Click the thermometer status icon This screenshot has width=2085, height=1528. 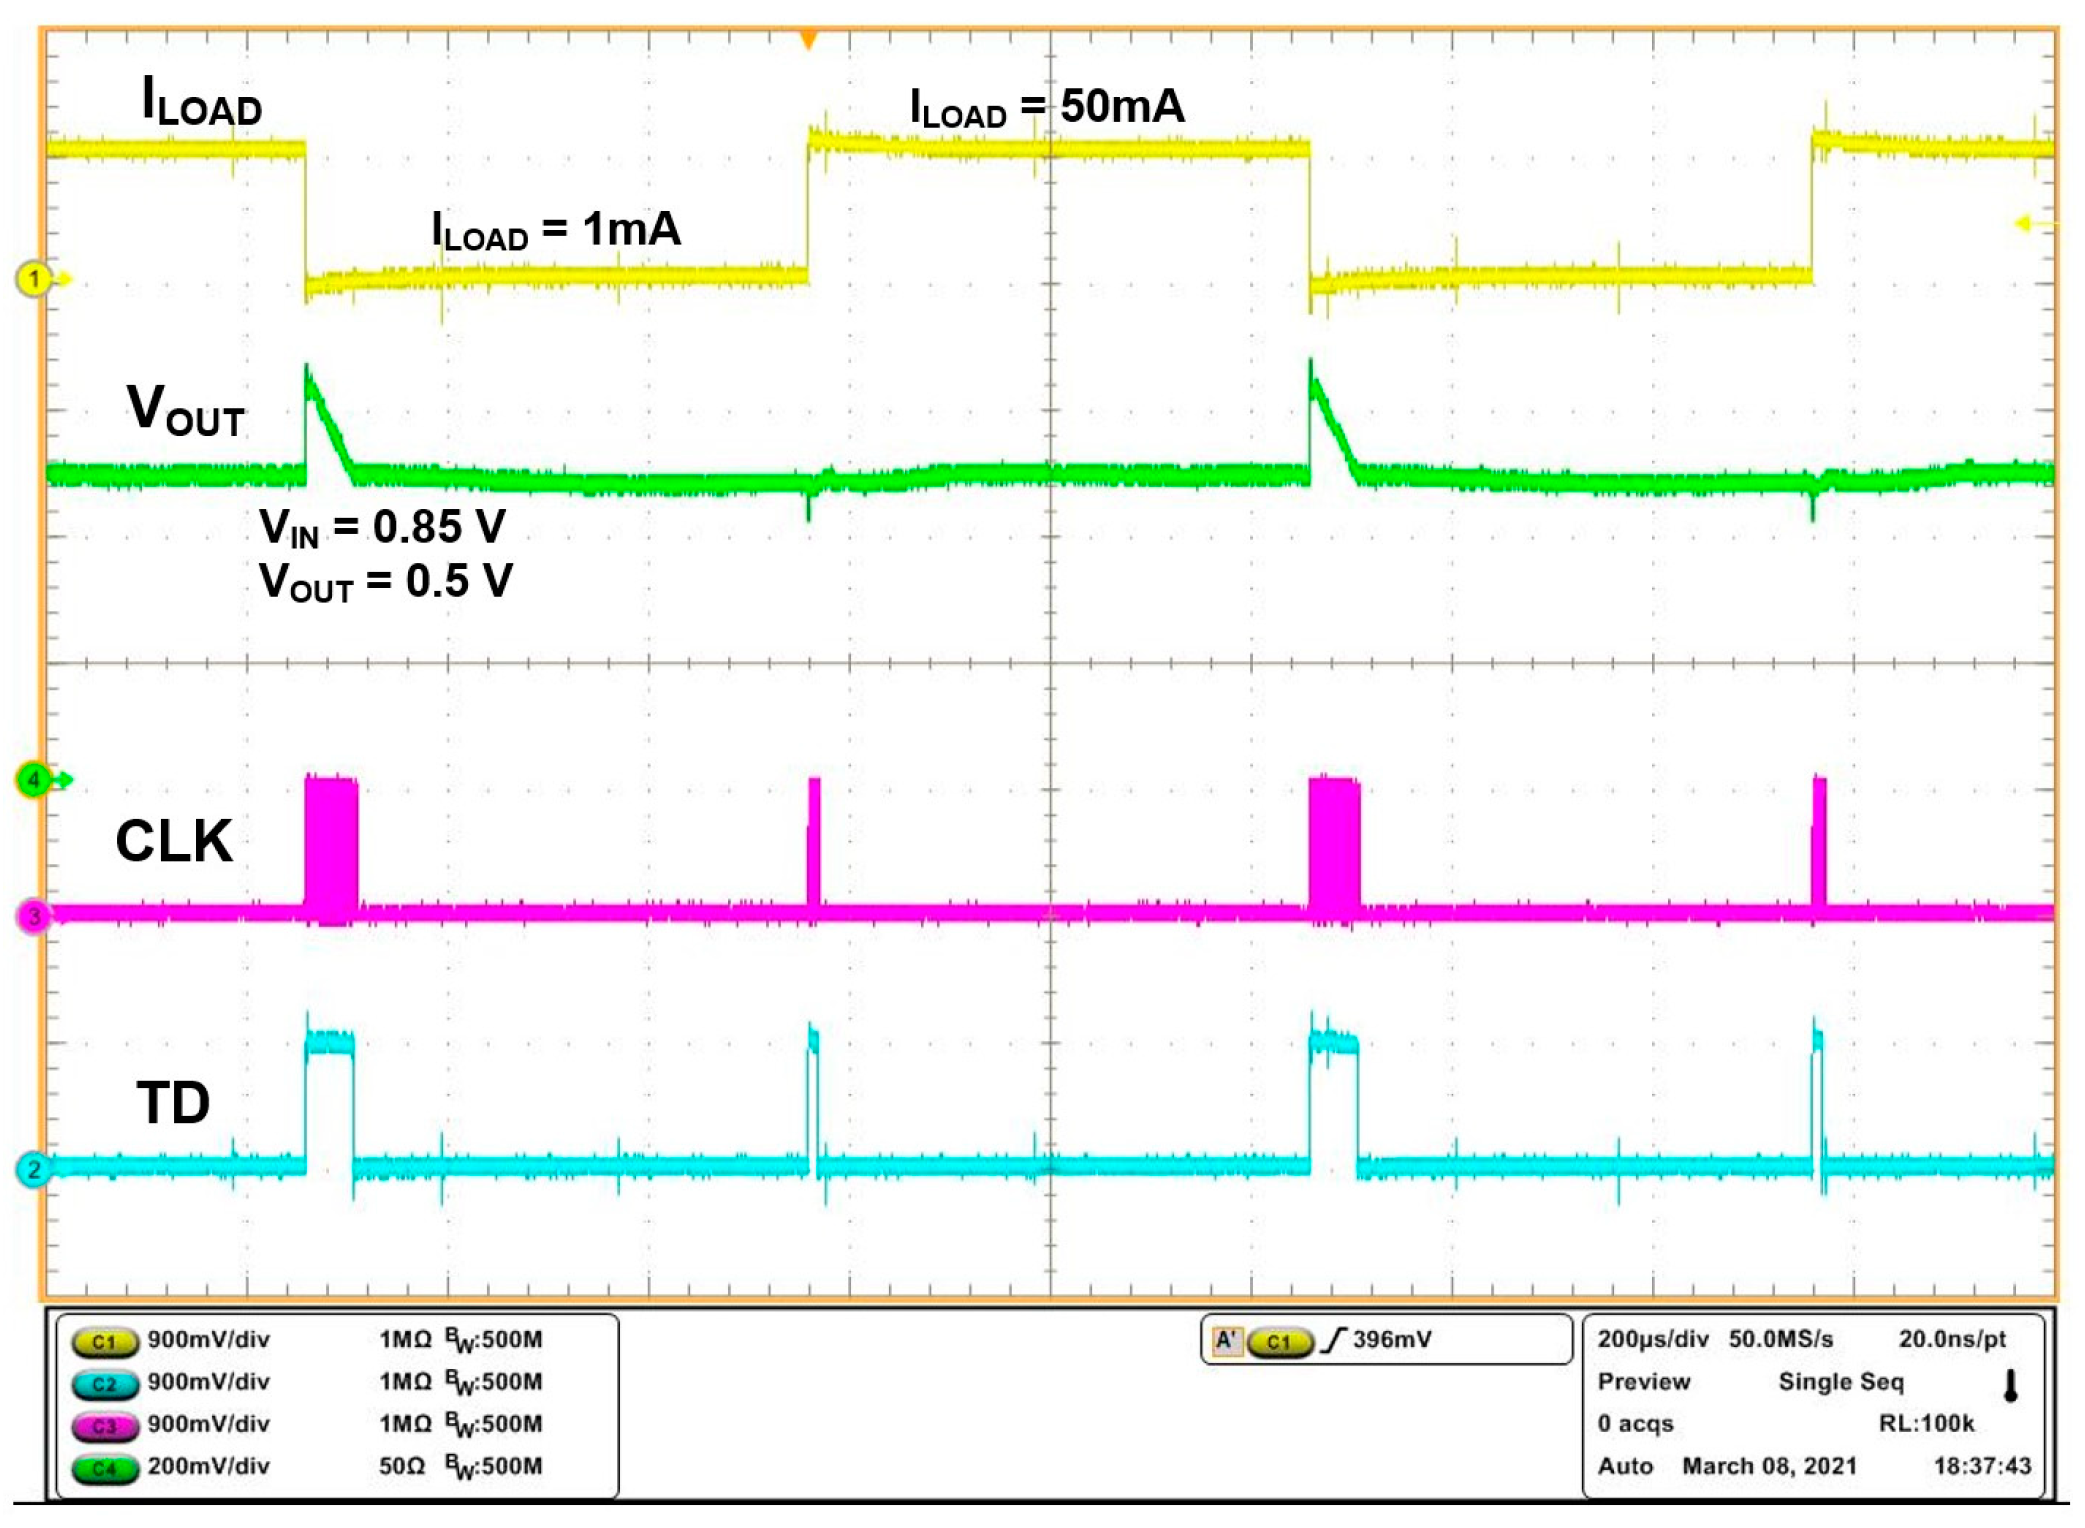coord(2010,1386)
